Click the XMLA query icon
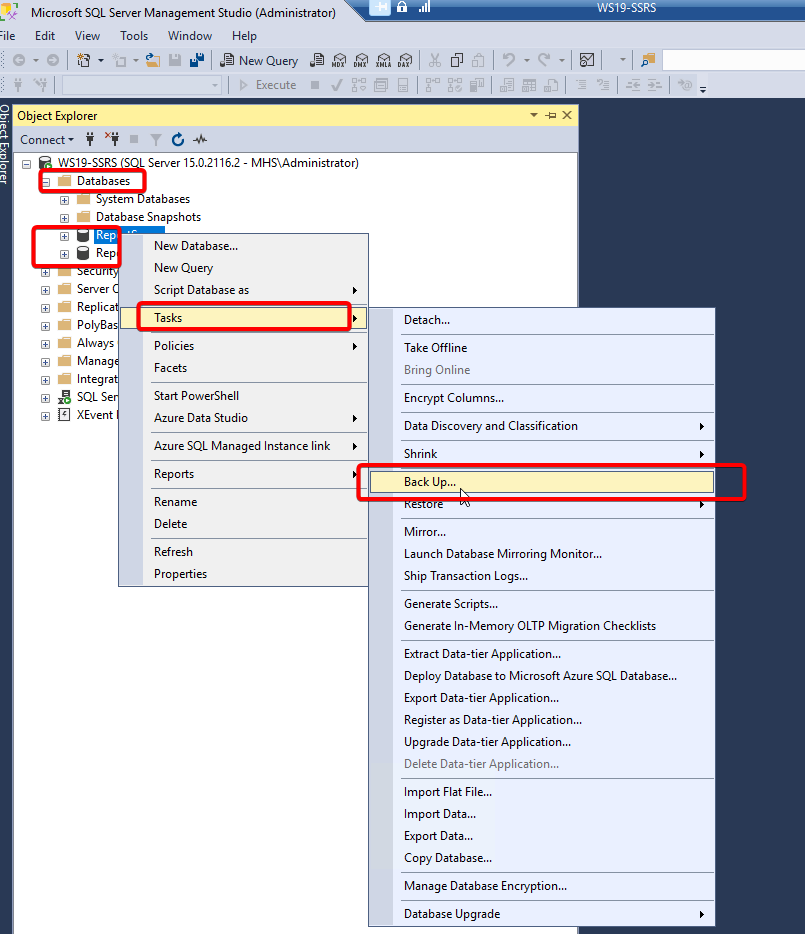 (x=383, y=60)
